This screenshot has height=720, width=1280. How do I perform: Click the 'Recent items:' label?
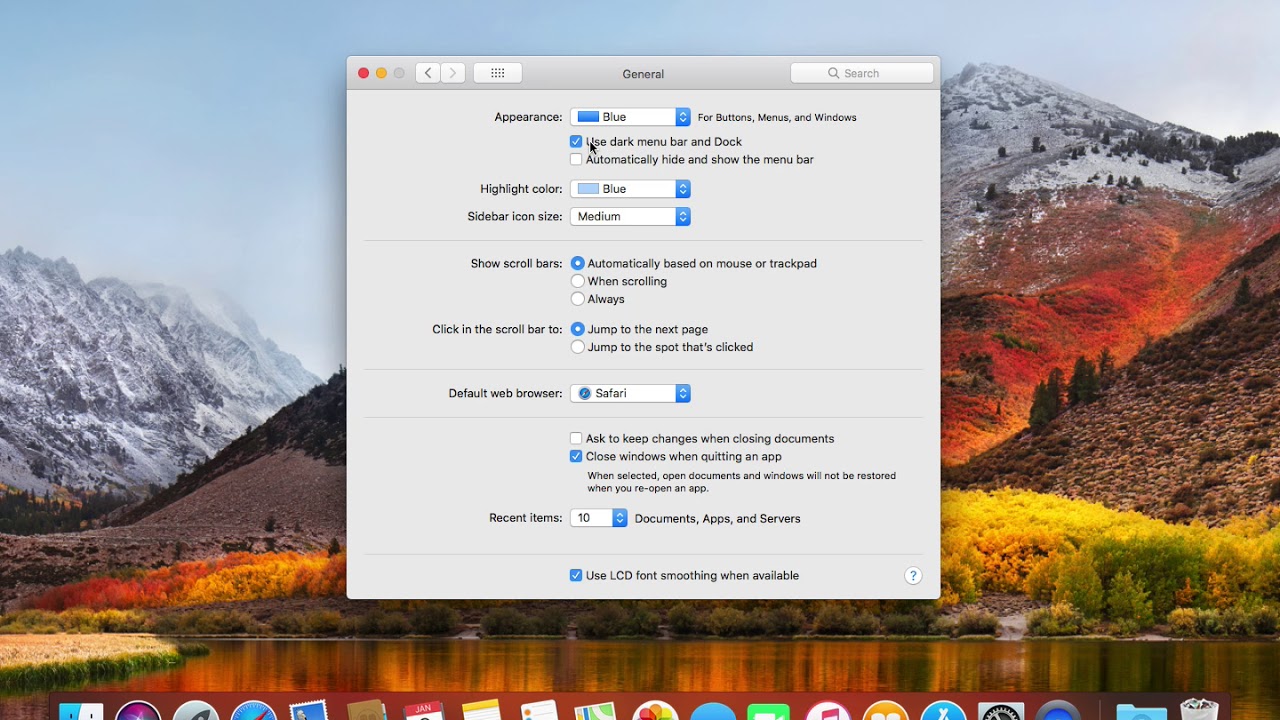[x=525, y=518]
